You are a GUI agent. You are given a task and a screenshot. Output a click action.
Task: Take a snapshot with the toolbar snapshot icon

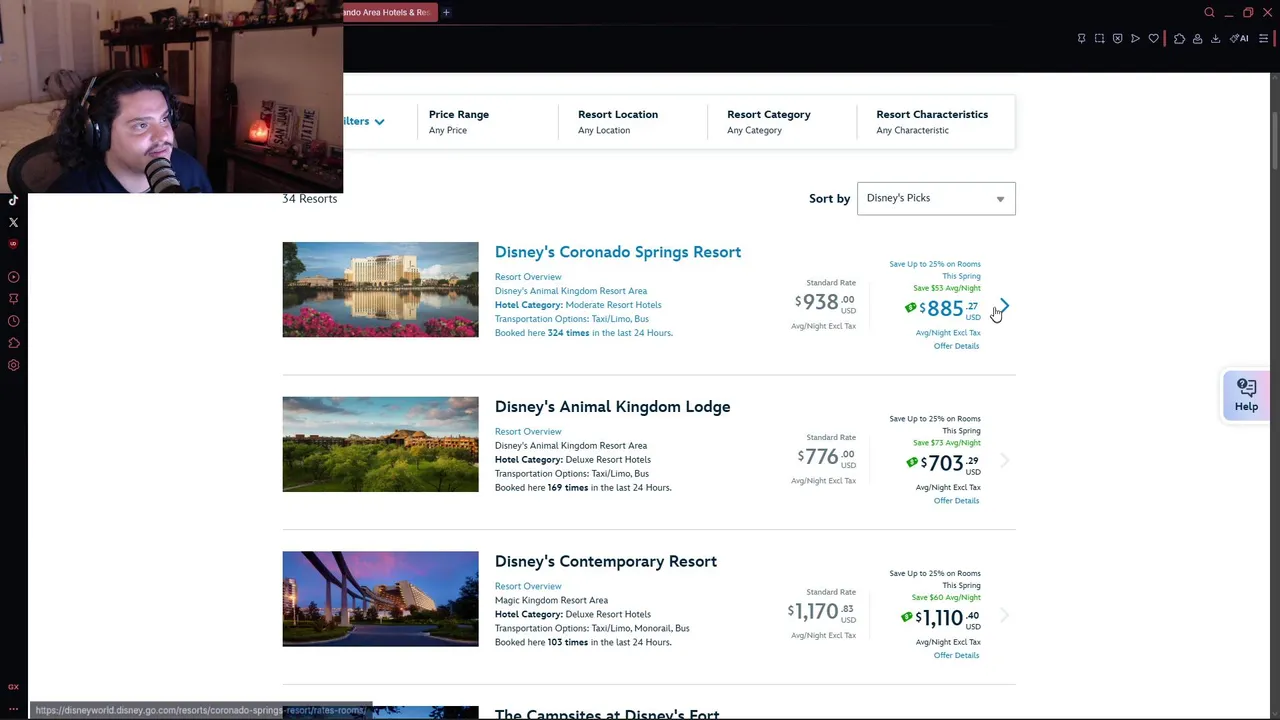[1099, 38]
